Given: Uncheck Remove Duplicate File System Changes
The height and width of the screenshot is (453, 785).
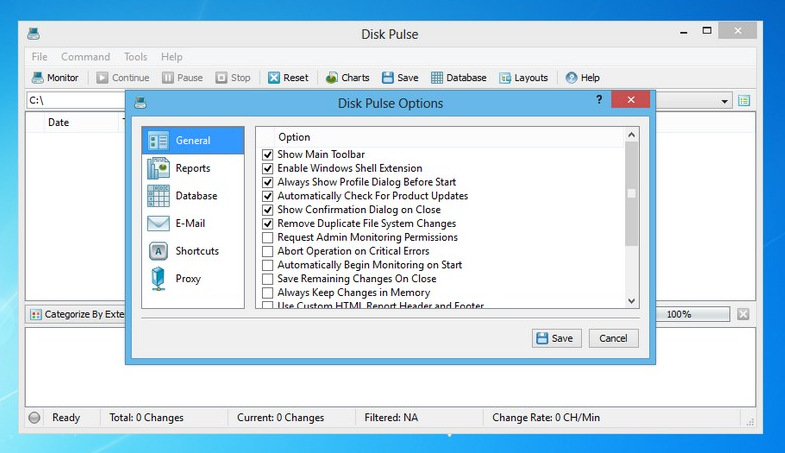Looking at the screenshot, I should (x=268, y=224).
